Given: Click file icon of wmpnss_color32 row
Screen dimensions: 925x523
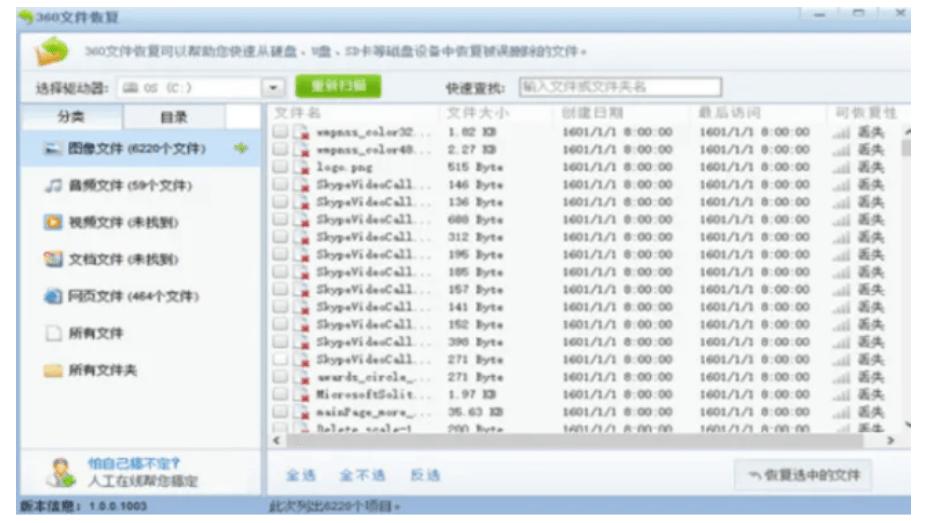Looking at the screenshot, I should 302,132.
